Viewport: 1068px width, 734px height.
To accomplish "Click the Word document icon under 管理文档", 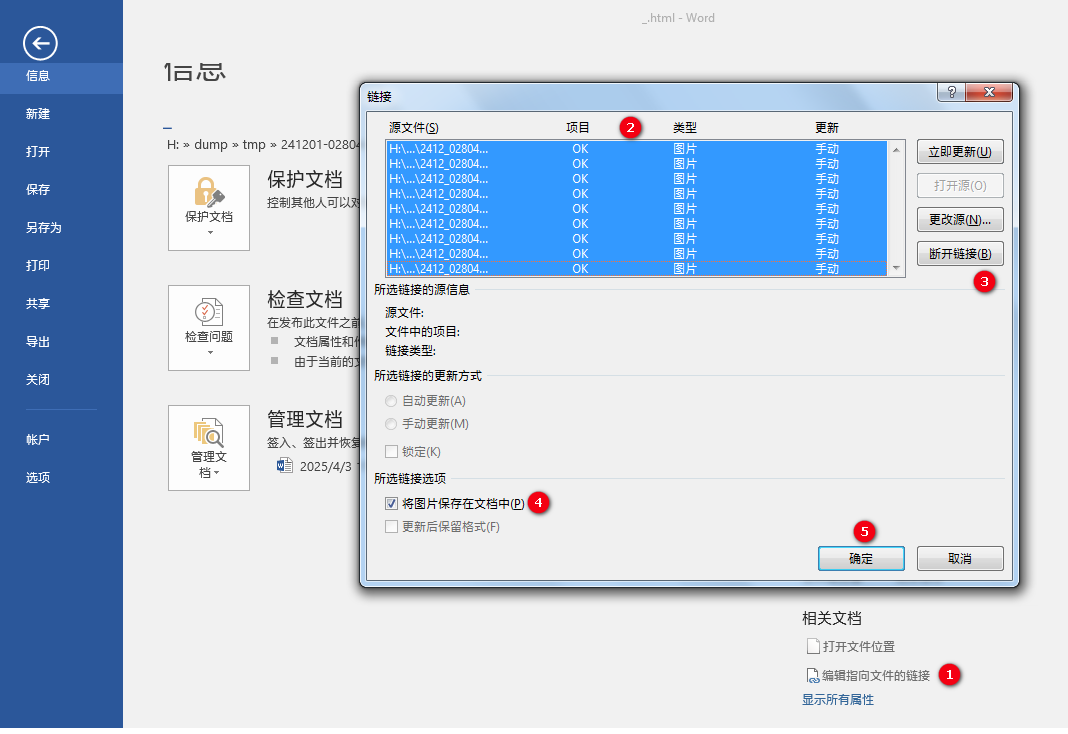I will pyautogui.click(x=285, y=466).
